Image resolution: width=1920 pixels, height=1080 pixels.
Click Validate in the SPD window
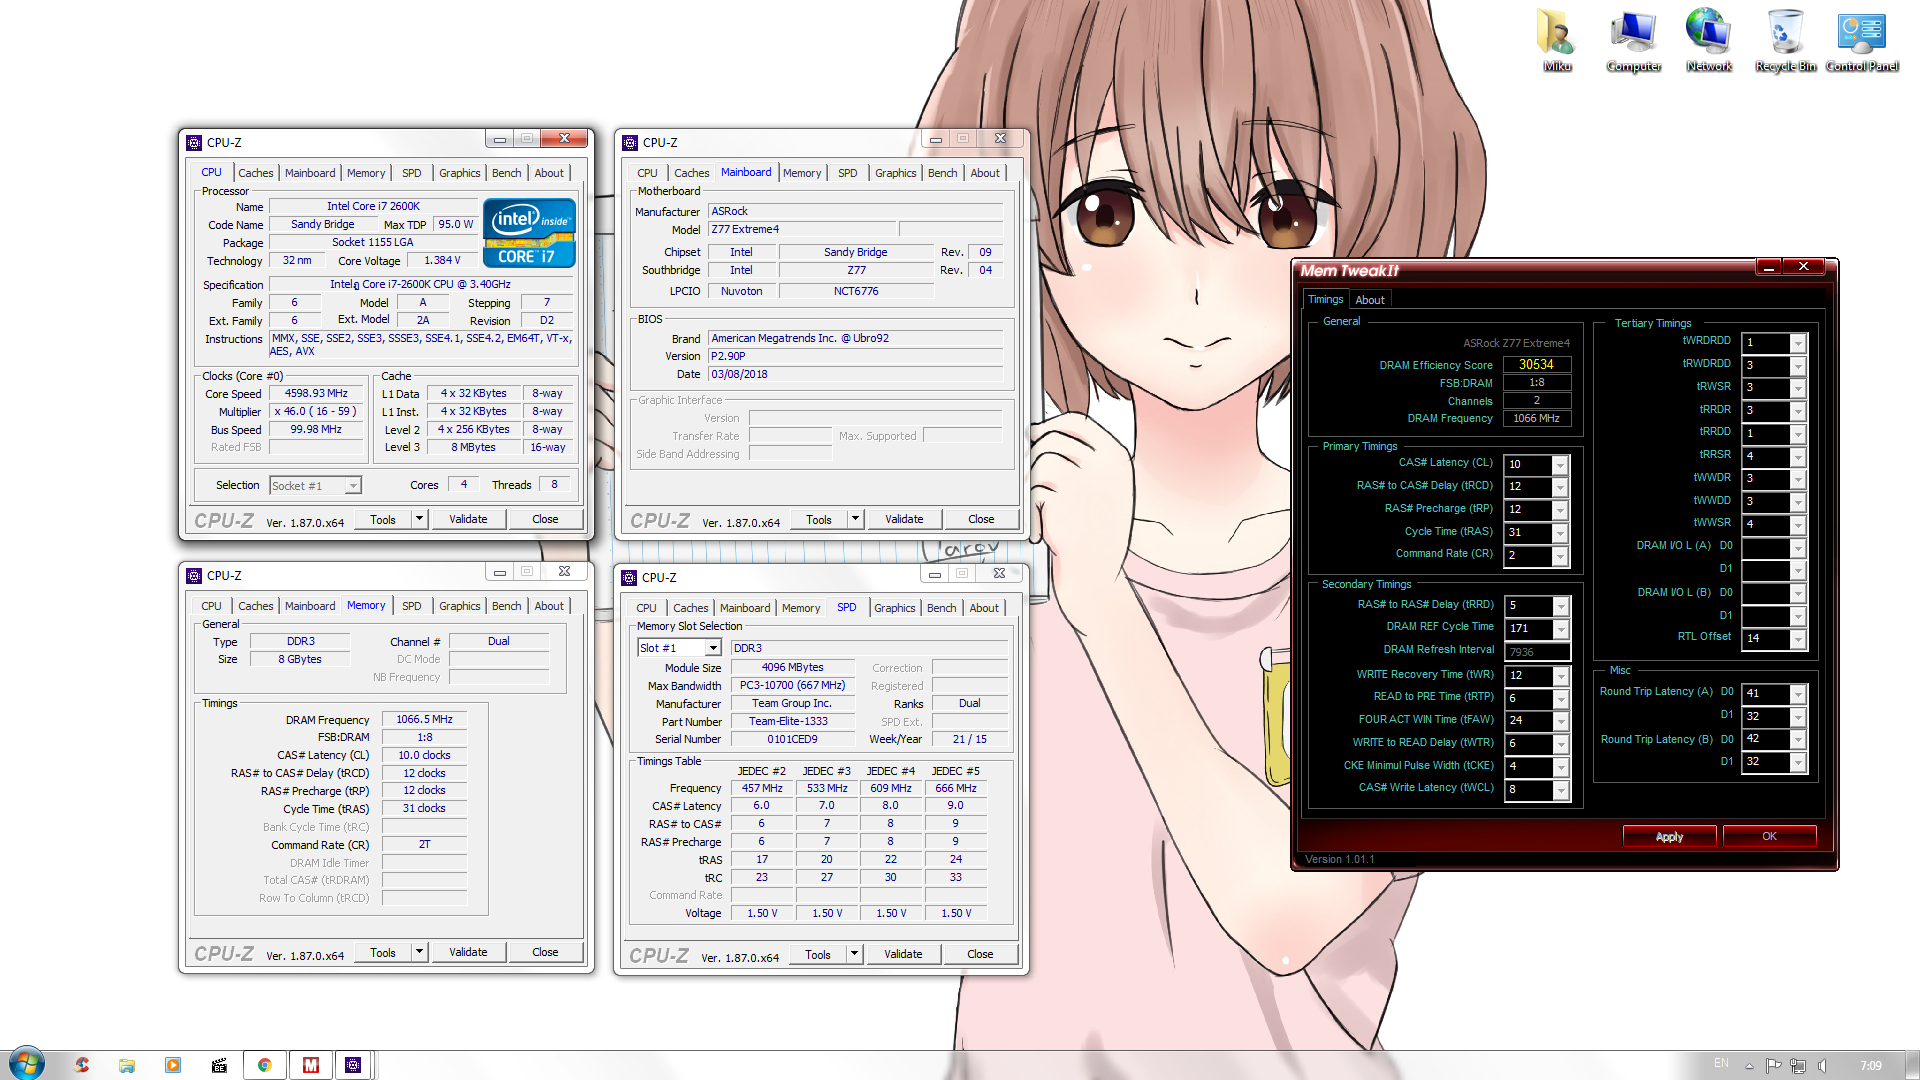[903, 954]
